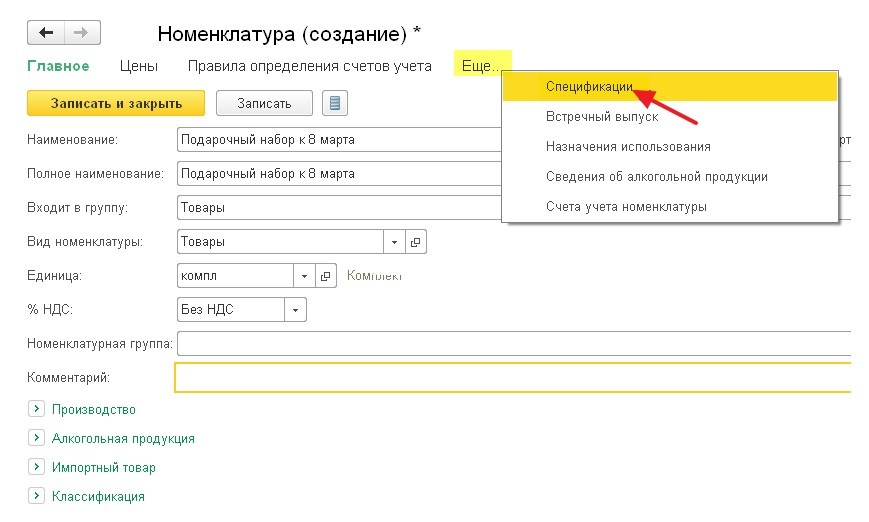Click the Импортный товар section link
Viewport: 869px width, 522px height.
(104, 467)
